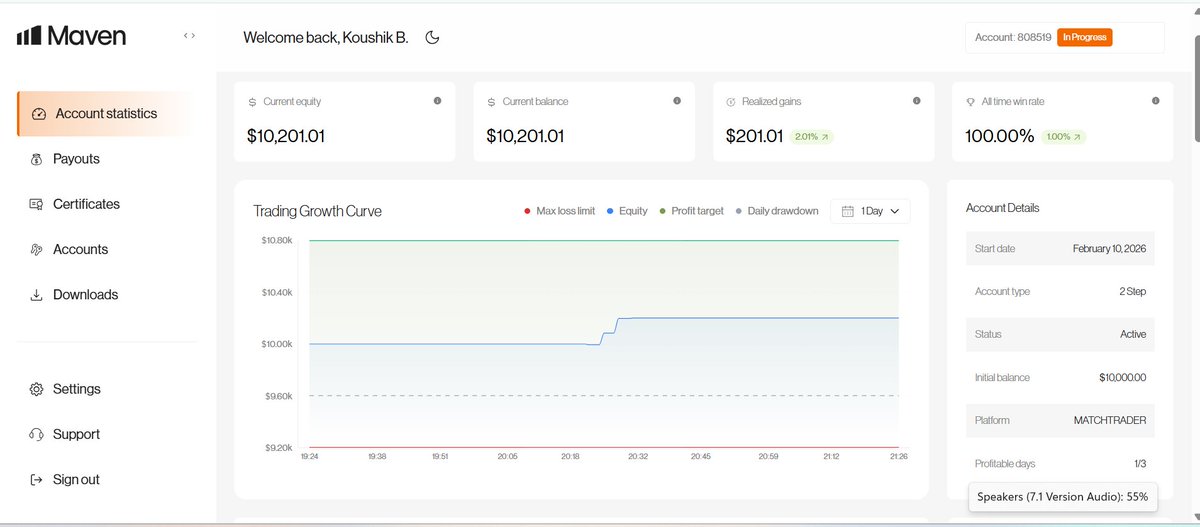Open Settings from sidebar
The width and height of the screenshot is (1200, 527).
76,389
